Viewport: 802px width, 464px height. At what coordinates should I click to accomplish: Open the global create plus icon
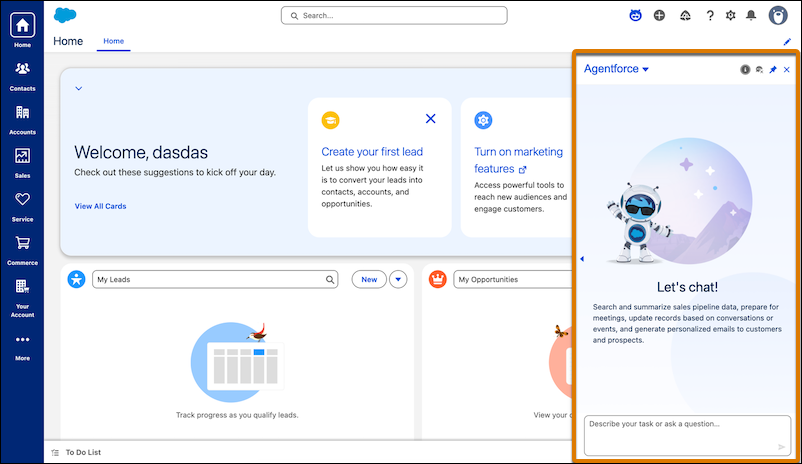coord(659,16)
